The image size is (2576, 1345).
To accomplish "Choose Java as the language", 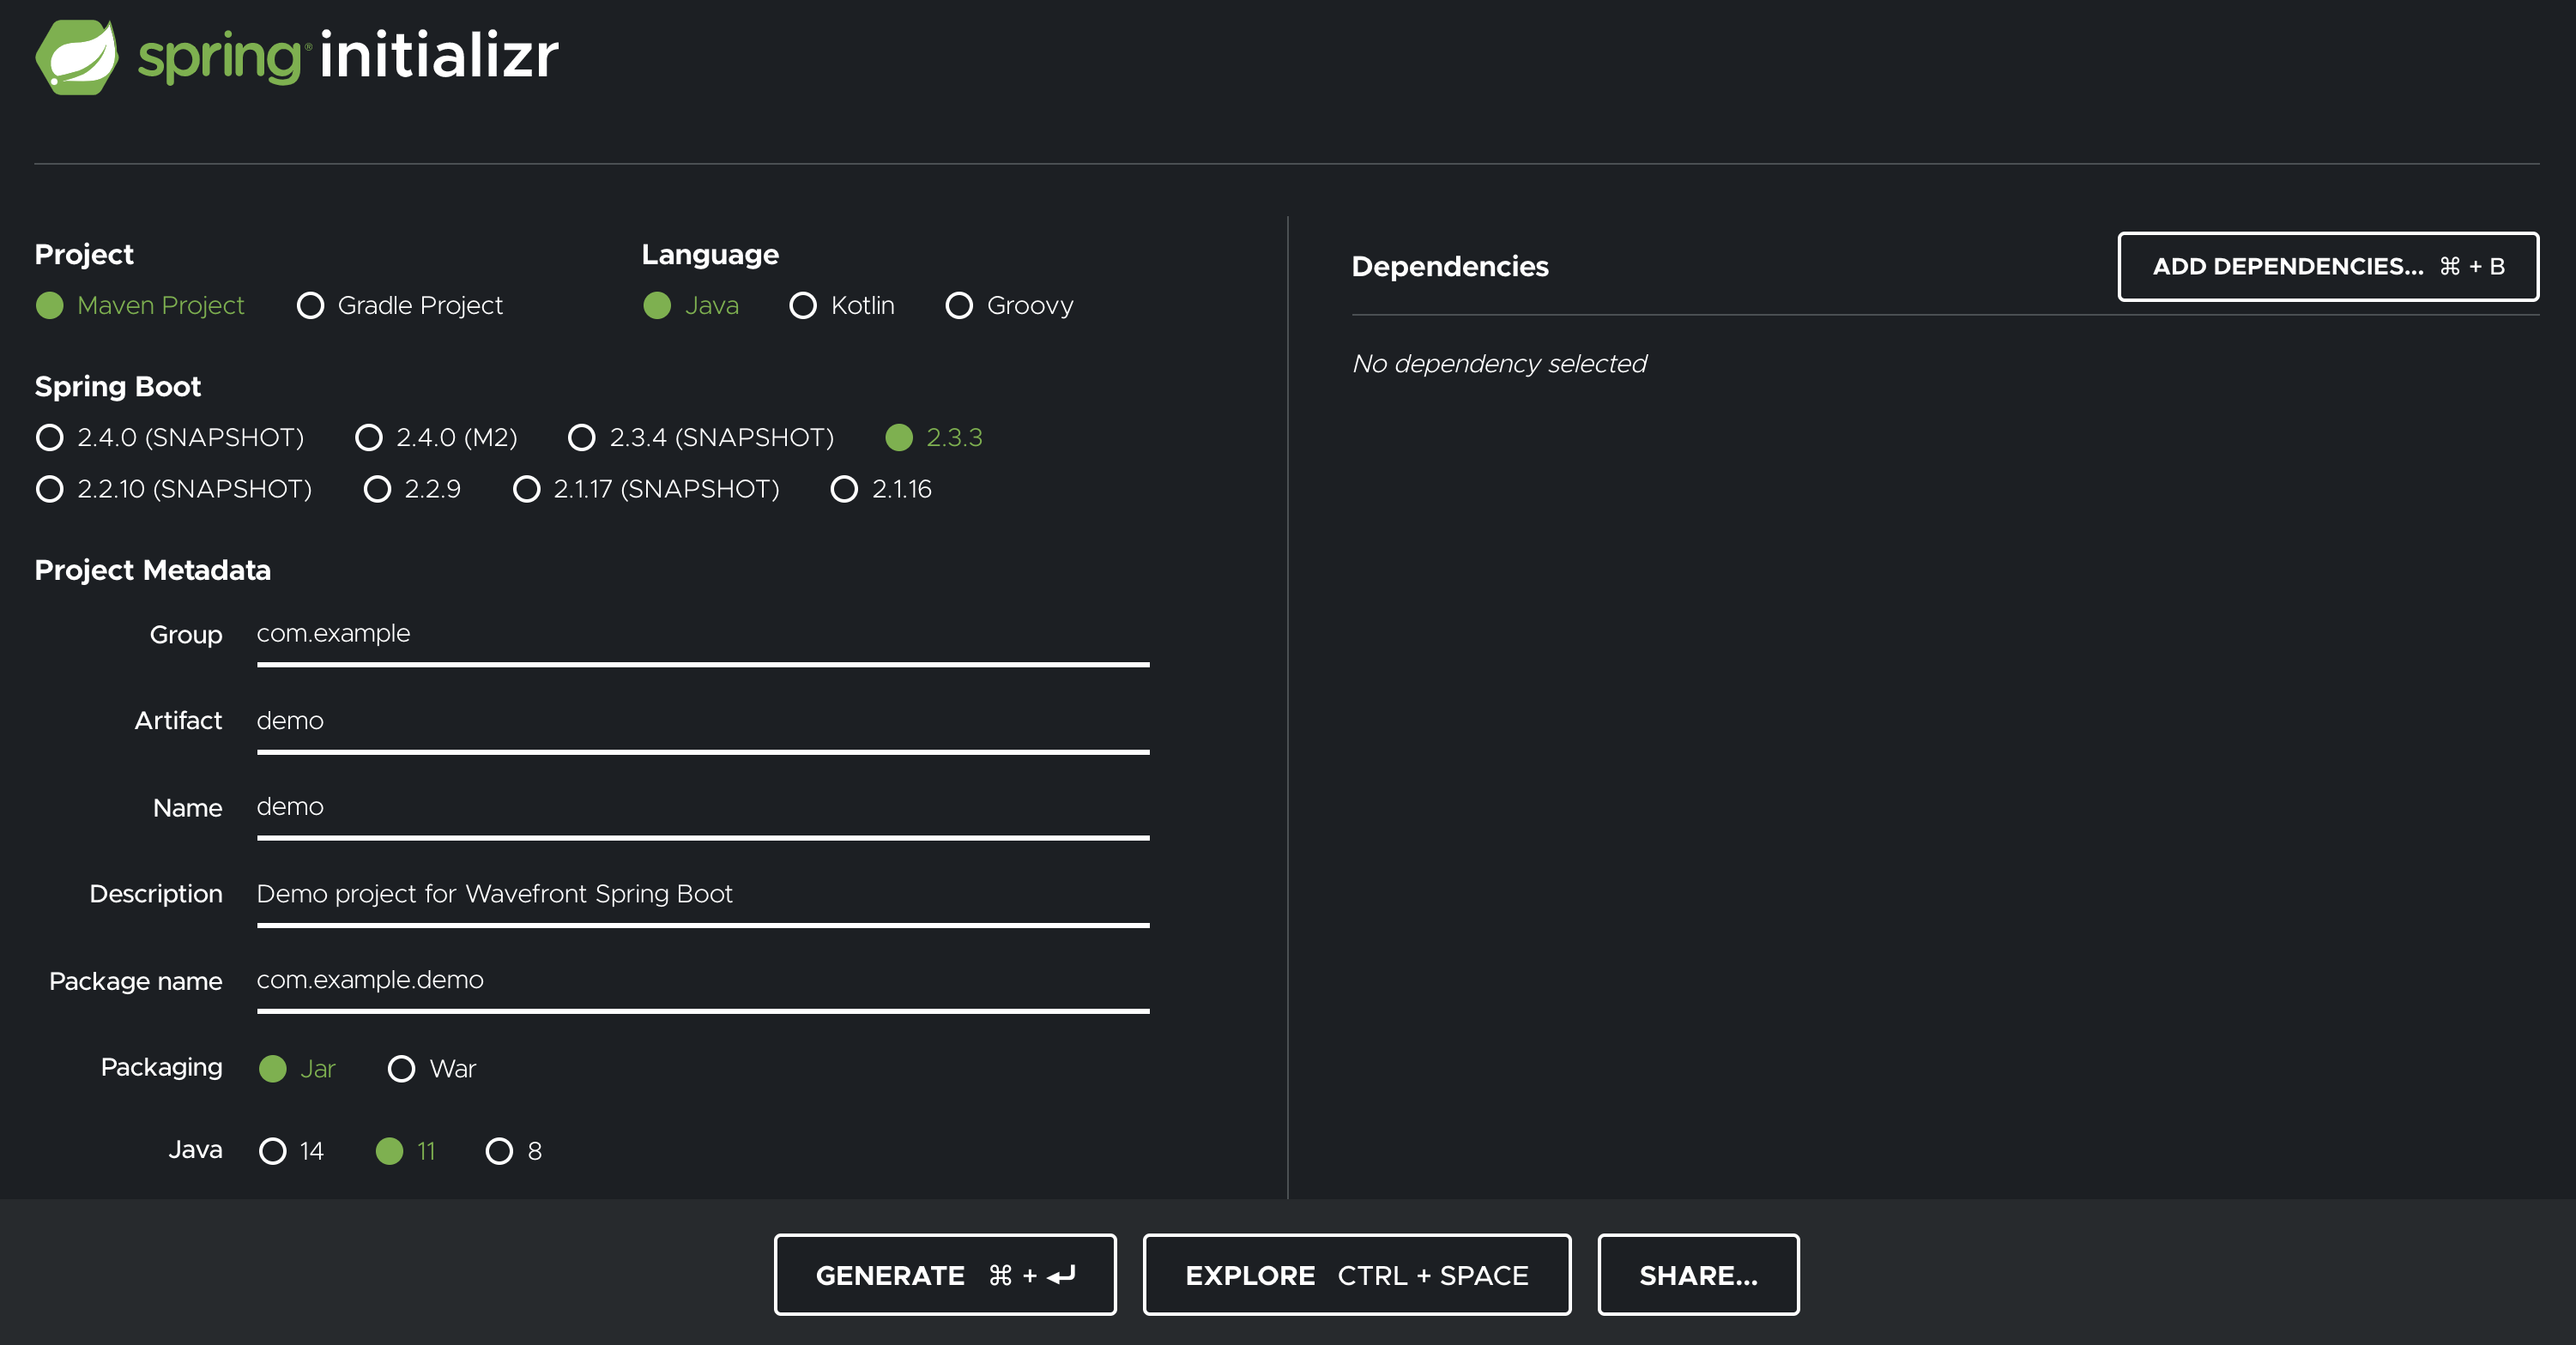I will point(691,305).
